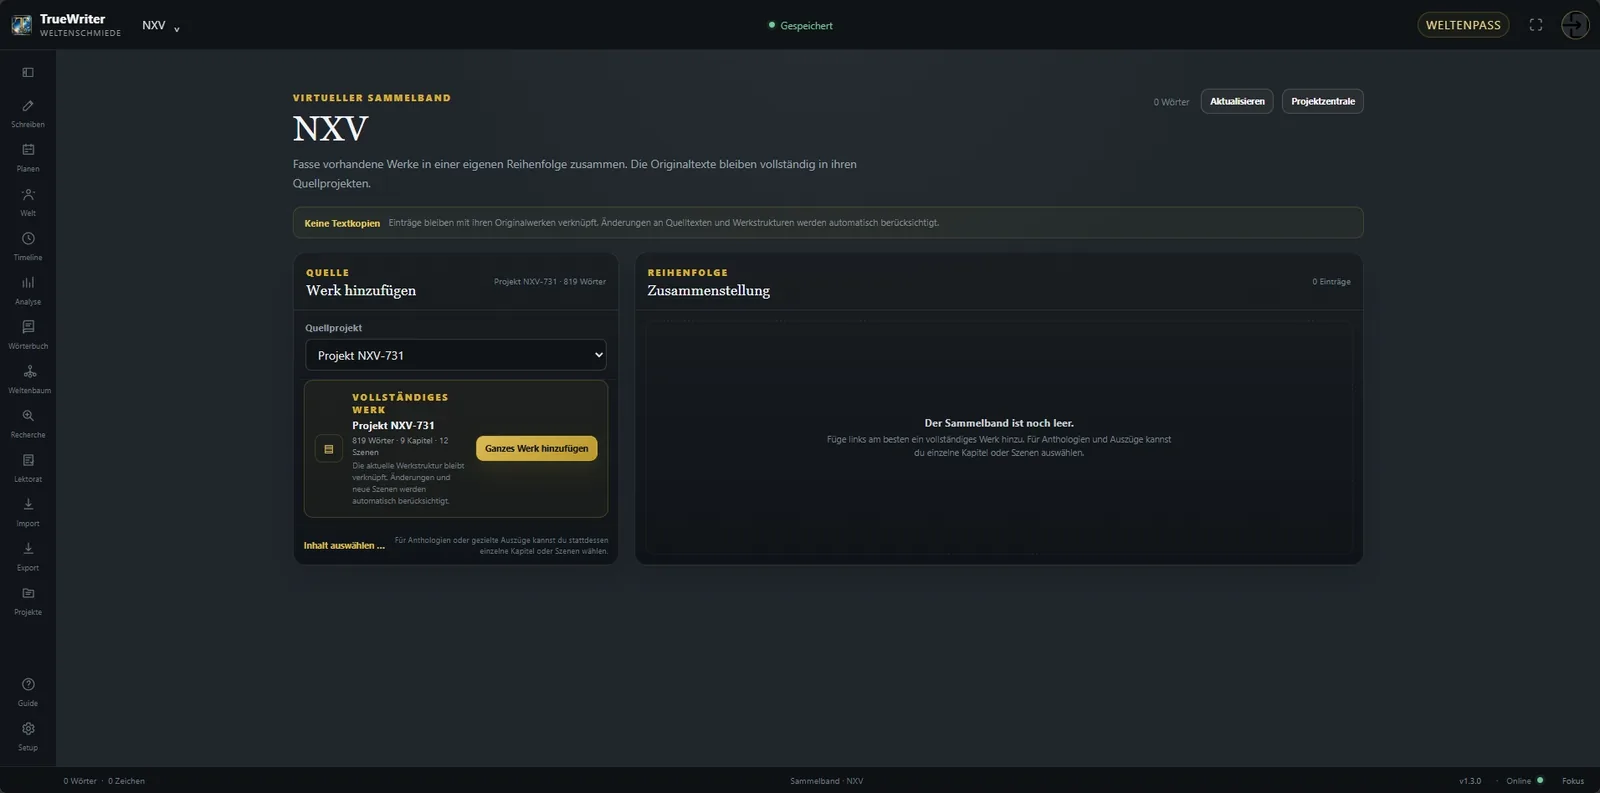
Task: Click the WELTENPASS button
Action: (x=1463, y=25)
